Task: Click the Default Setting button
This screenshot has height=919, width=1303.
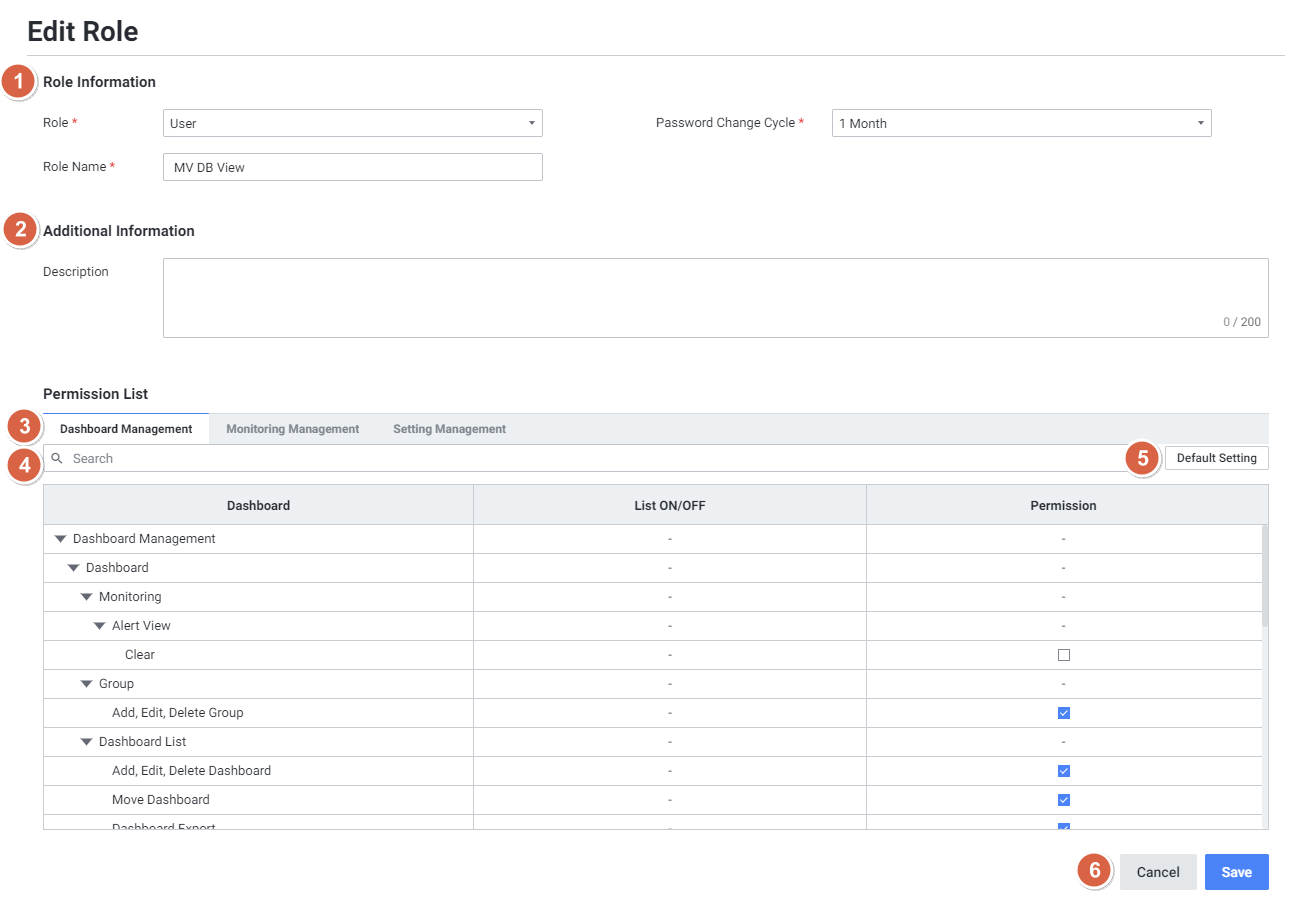Action: pyautogui.click(x=1216, y=458)
